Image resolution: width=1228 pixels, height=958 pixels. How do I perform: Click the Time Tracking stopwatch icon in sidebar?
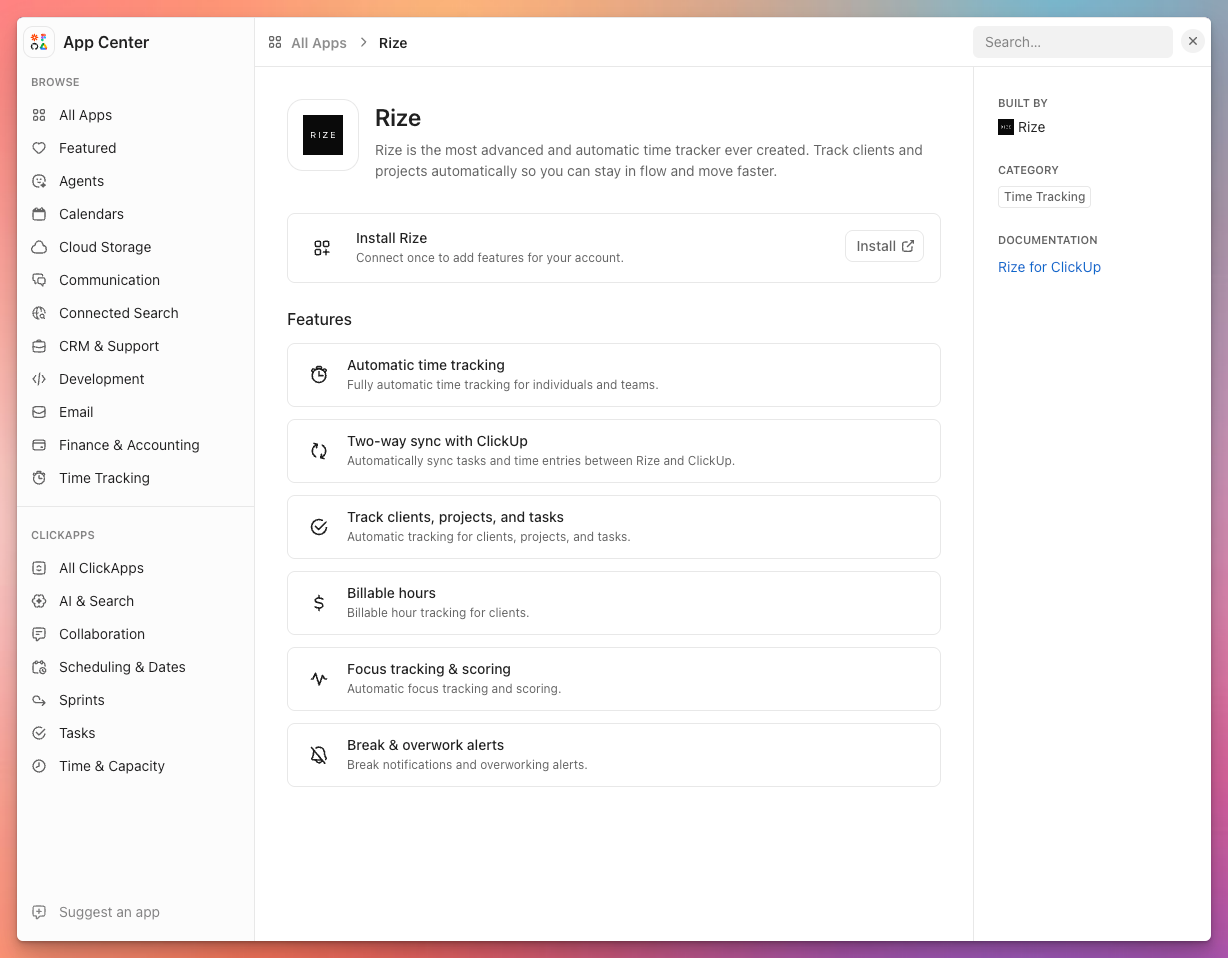point(39,478)
